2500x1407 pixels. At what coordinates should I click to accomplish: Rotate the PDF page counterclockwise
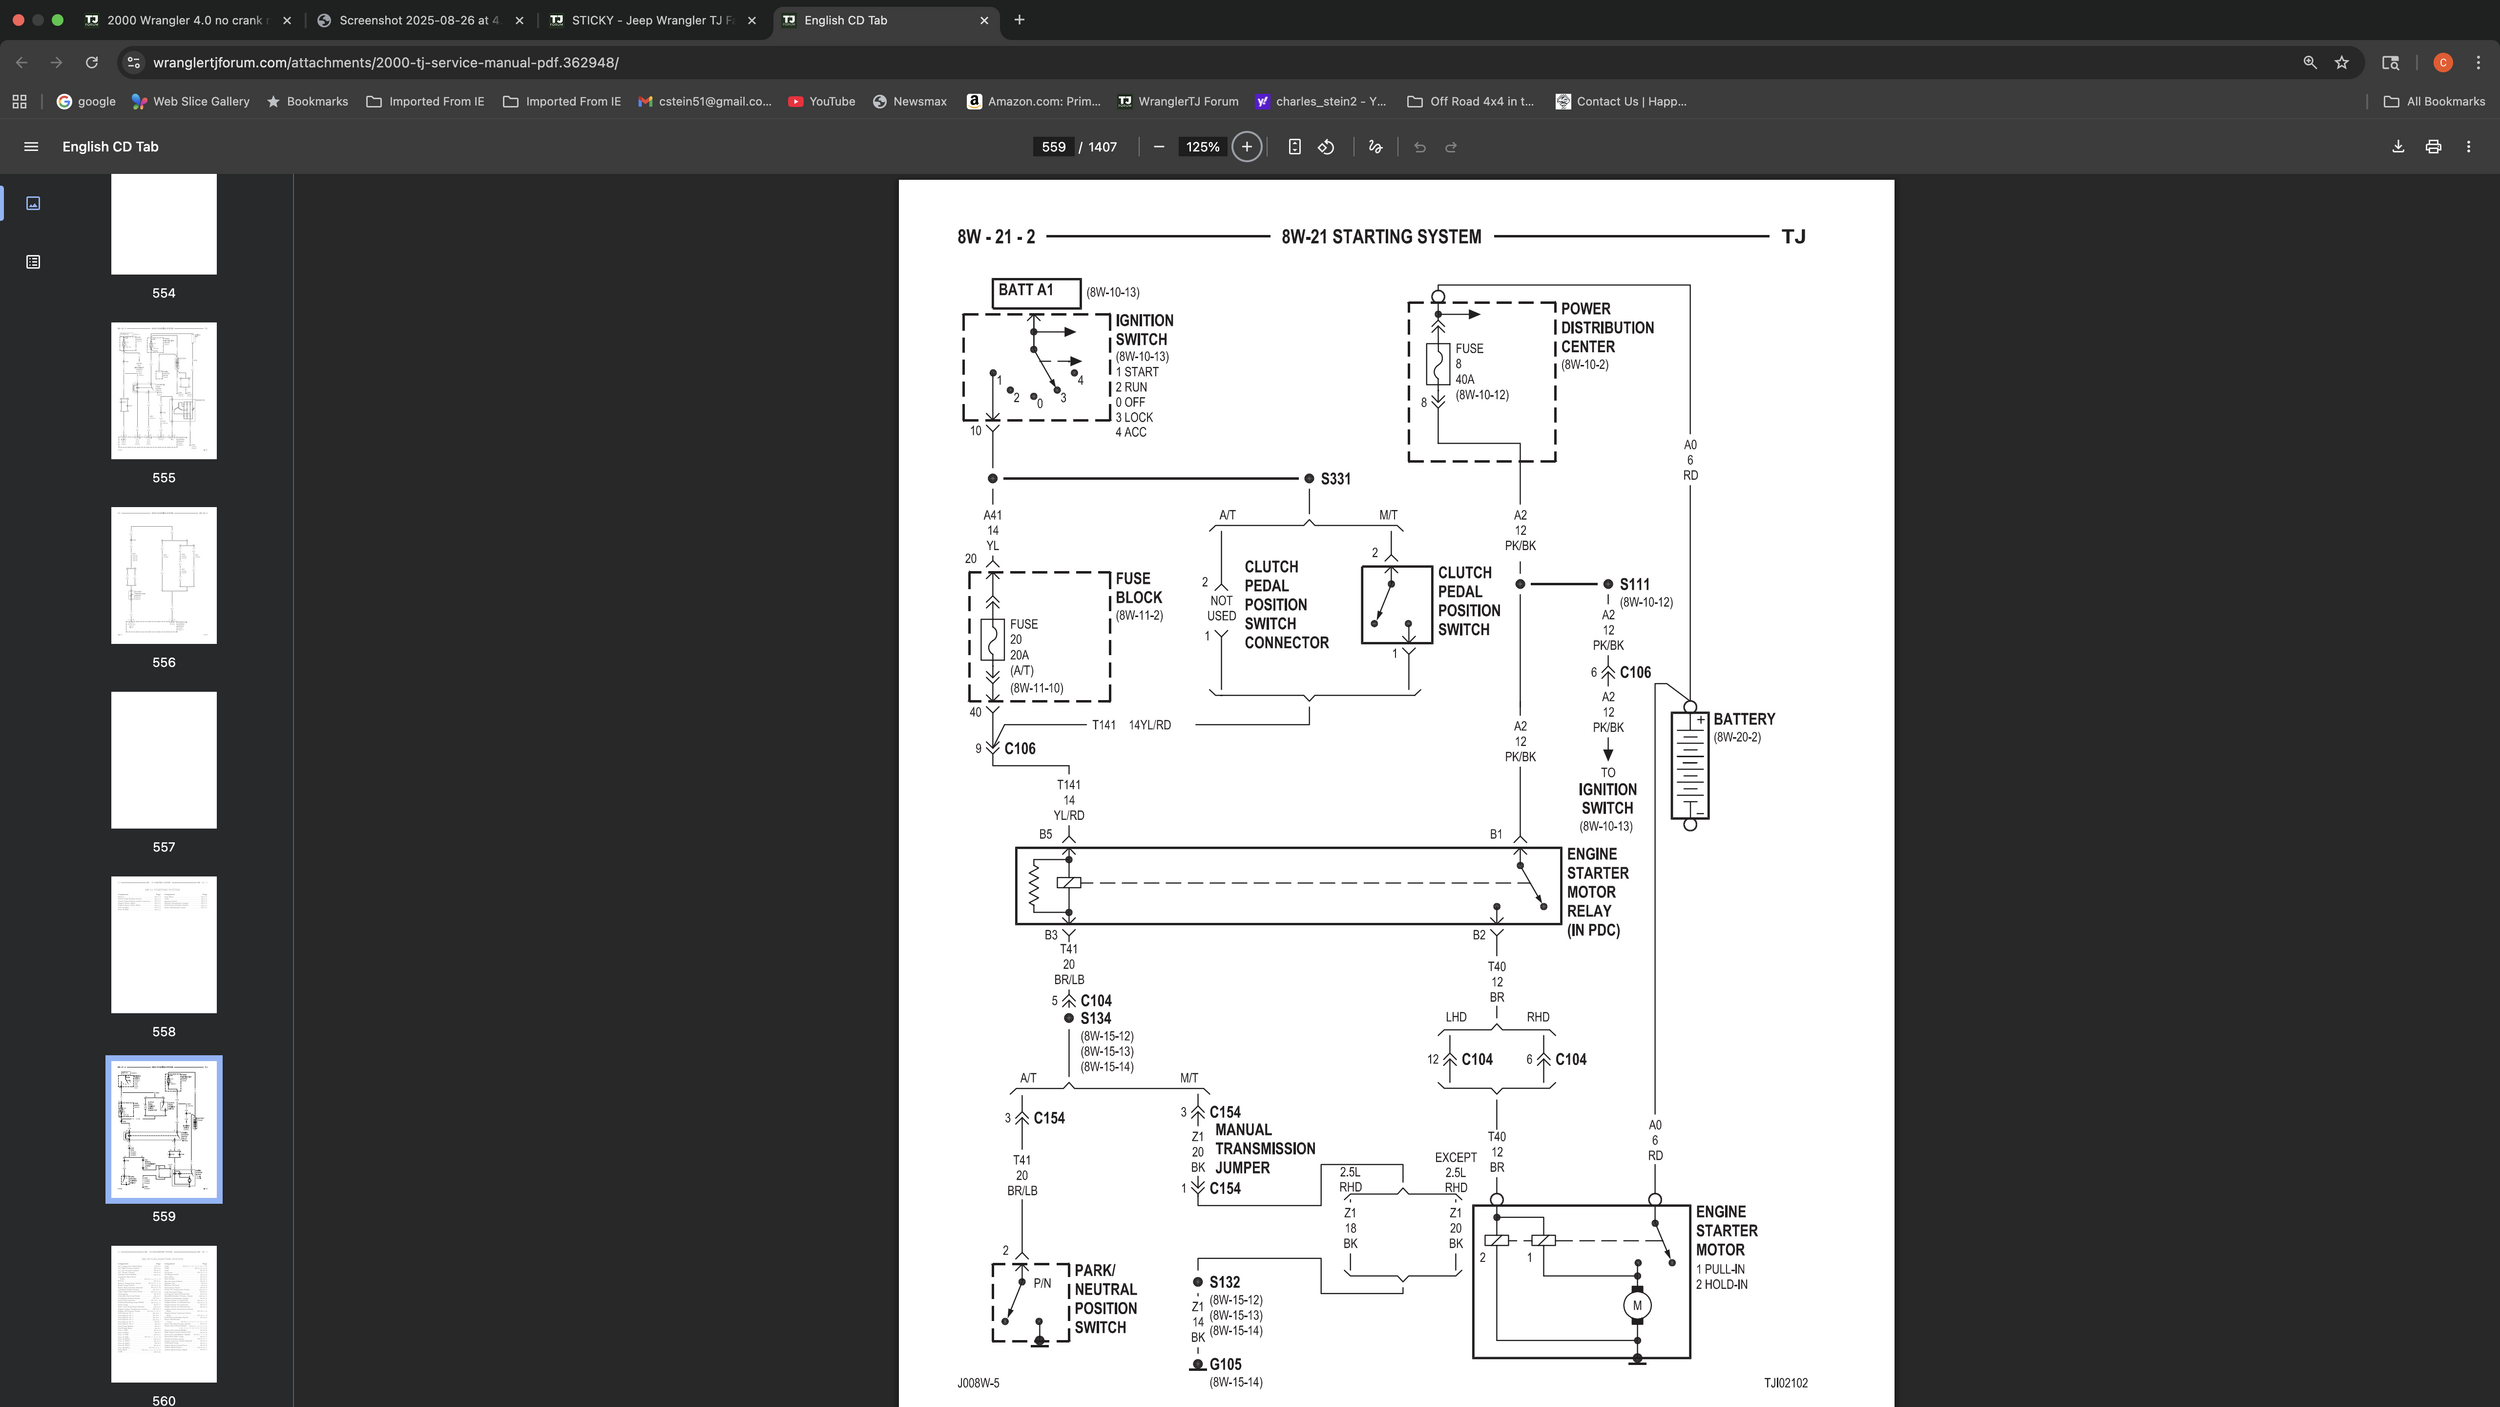(1326, 146)
